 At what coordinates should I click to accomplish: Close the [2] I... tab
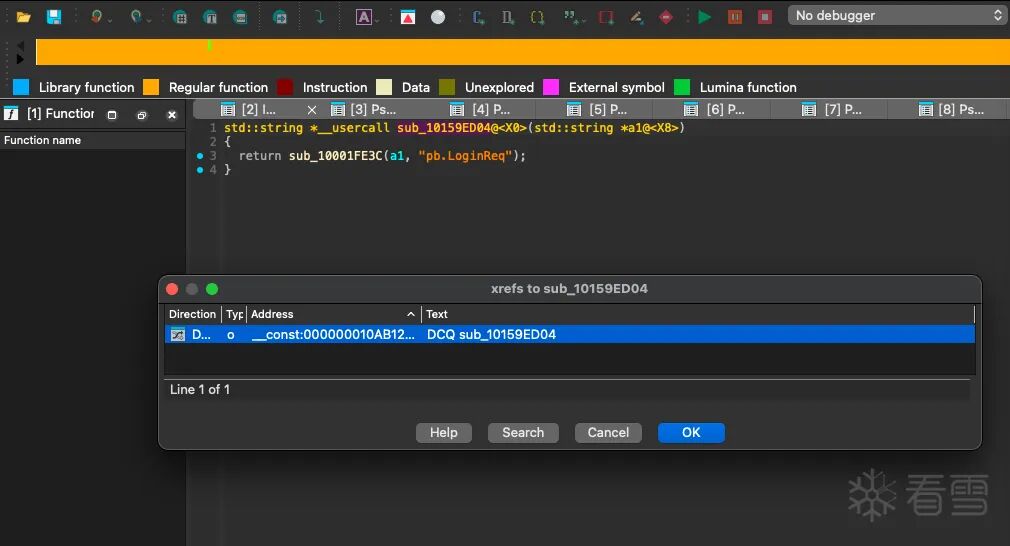click(x=312, y=109)
